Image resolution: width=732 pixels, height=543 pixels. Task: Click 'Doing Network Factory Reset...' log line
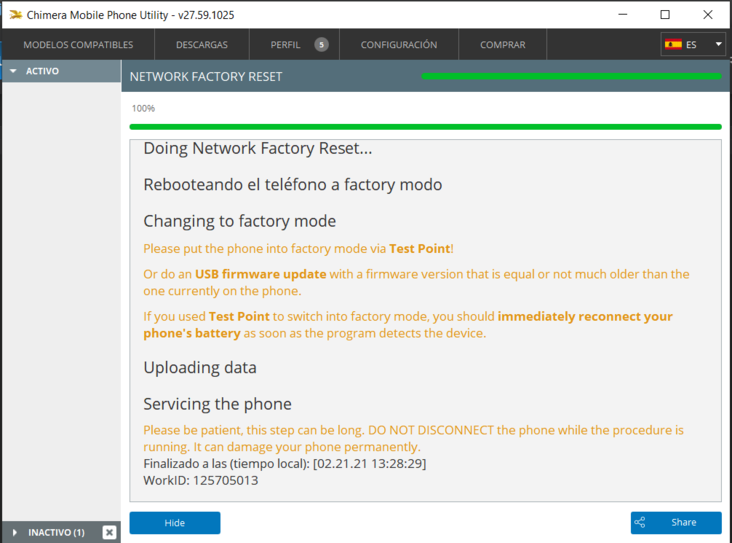click(258, 148)
